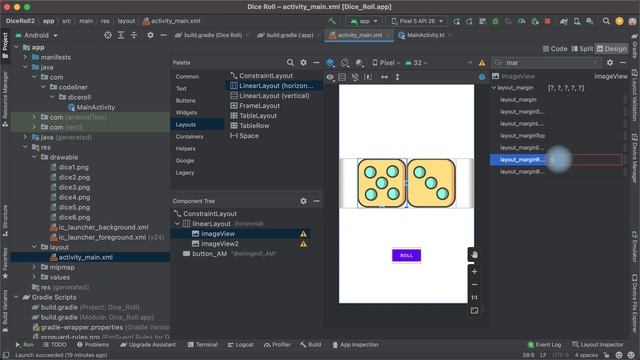This screenshot has width=640, height=360.
Task: Click the Select Design Surface layers icon
Action: 330,63
